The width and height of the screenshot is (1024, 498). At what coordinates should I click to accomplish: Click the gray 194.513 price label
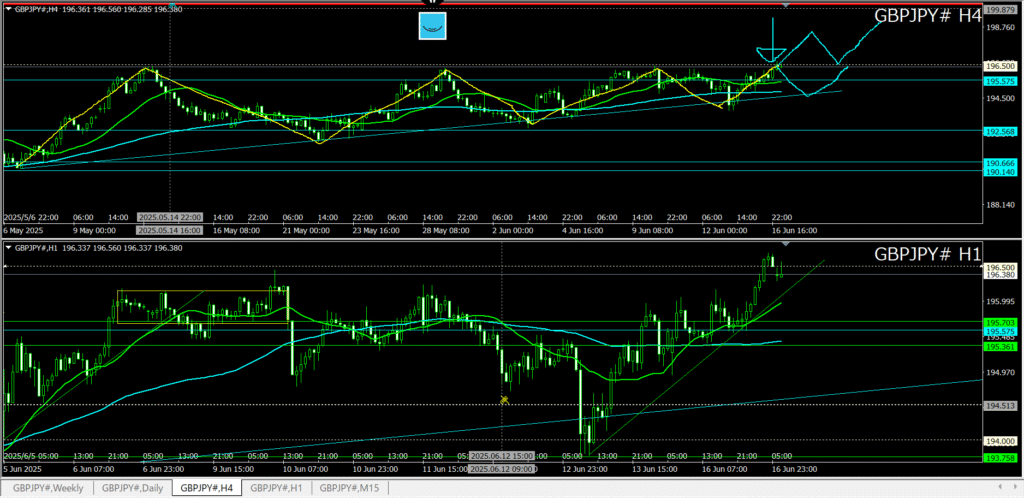click(x=1000, y=405)
